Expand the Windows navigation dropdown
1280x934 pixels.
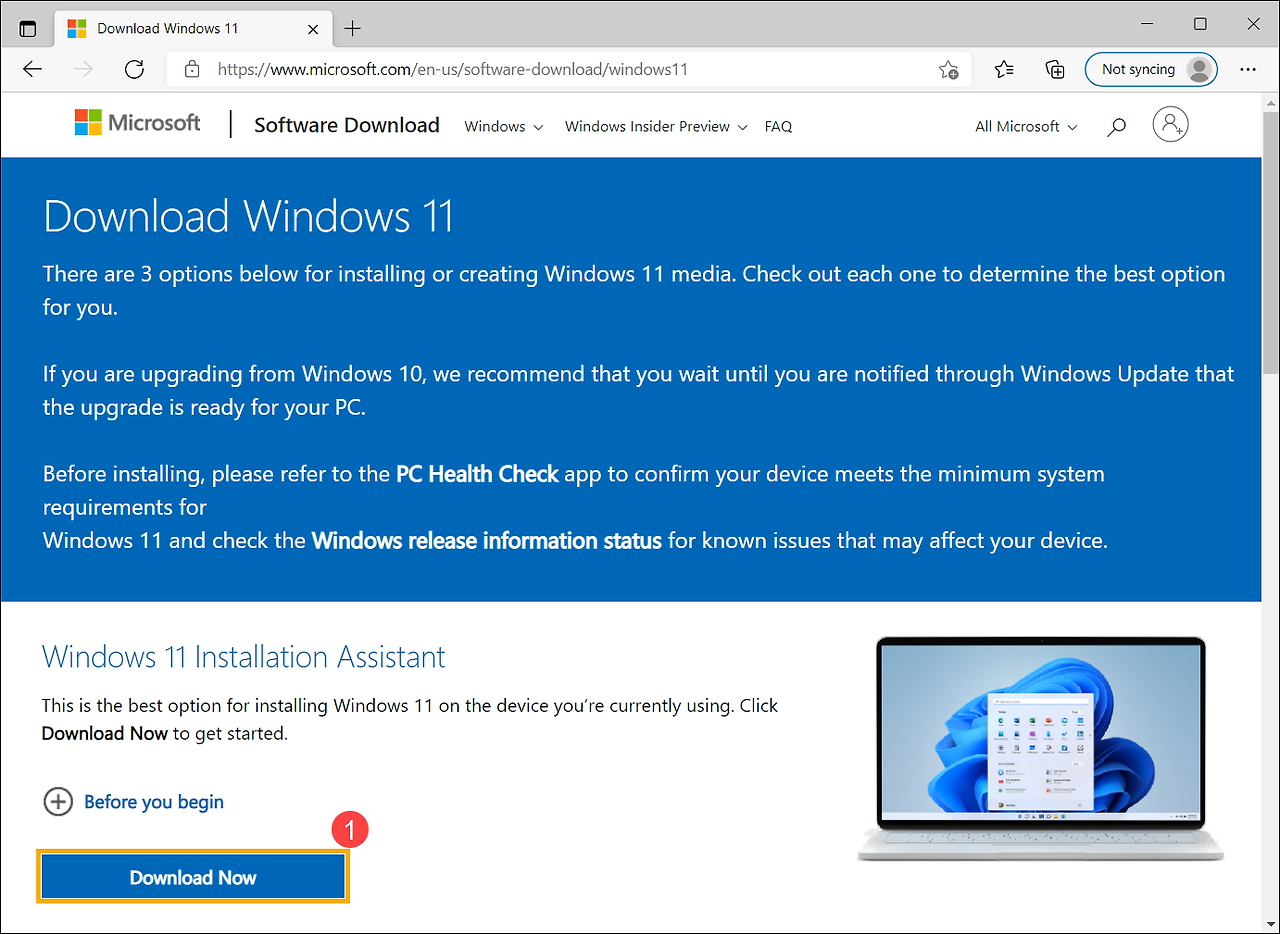(504, 127)
